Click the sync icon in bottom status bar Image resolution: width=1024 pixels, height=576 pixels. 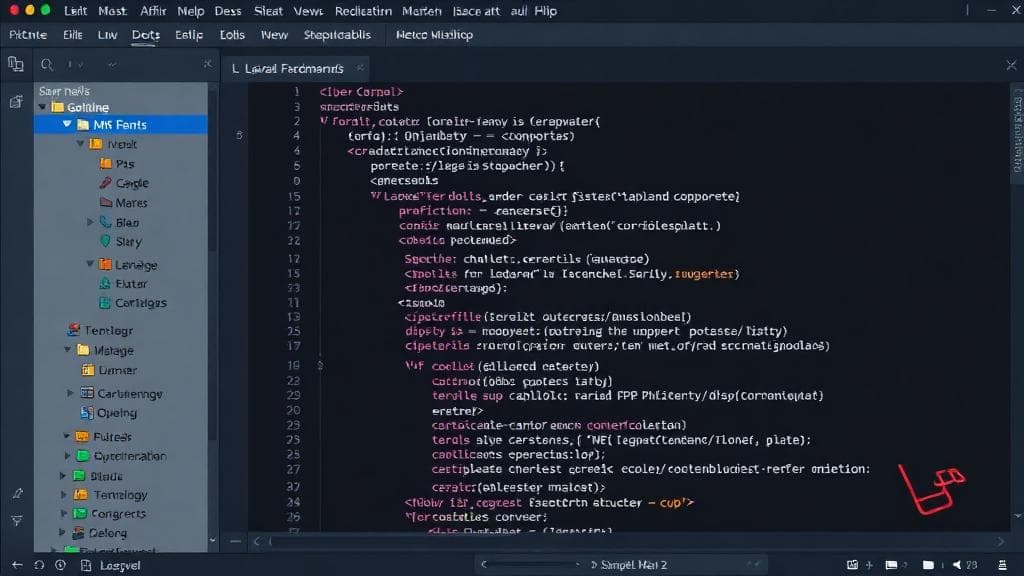tap(83, 565)
